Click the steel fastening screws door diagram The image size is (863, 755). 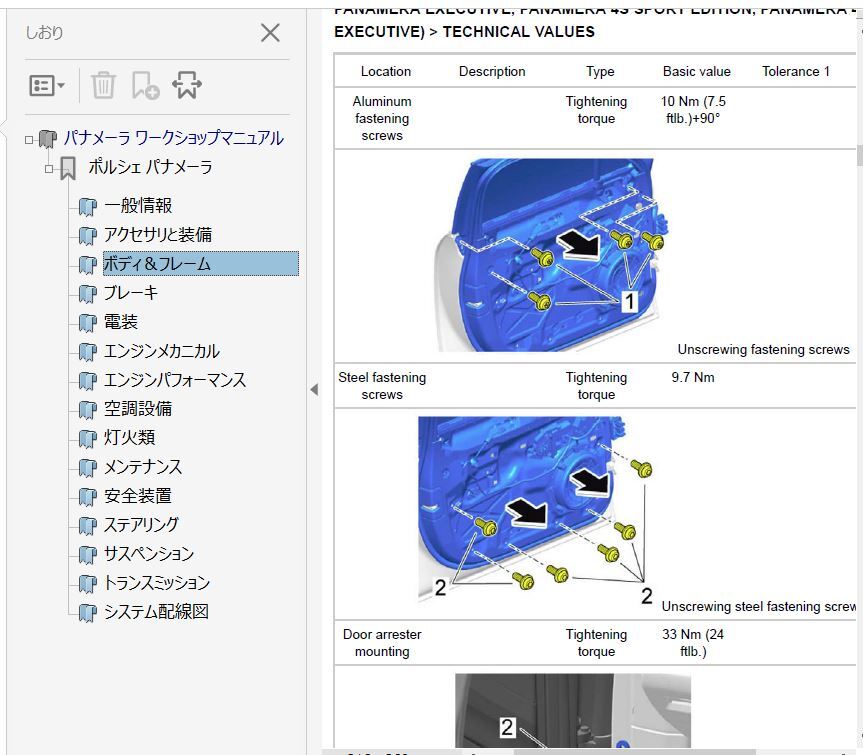tap(536, 509)
